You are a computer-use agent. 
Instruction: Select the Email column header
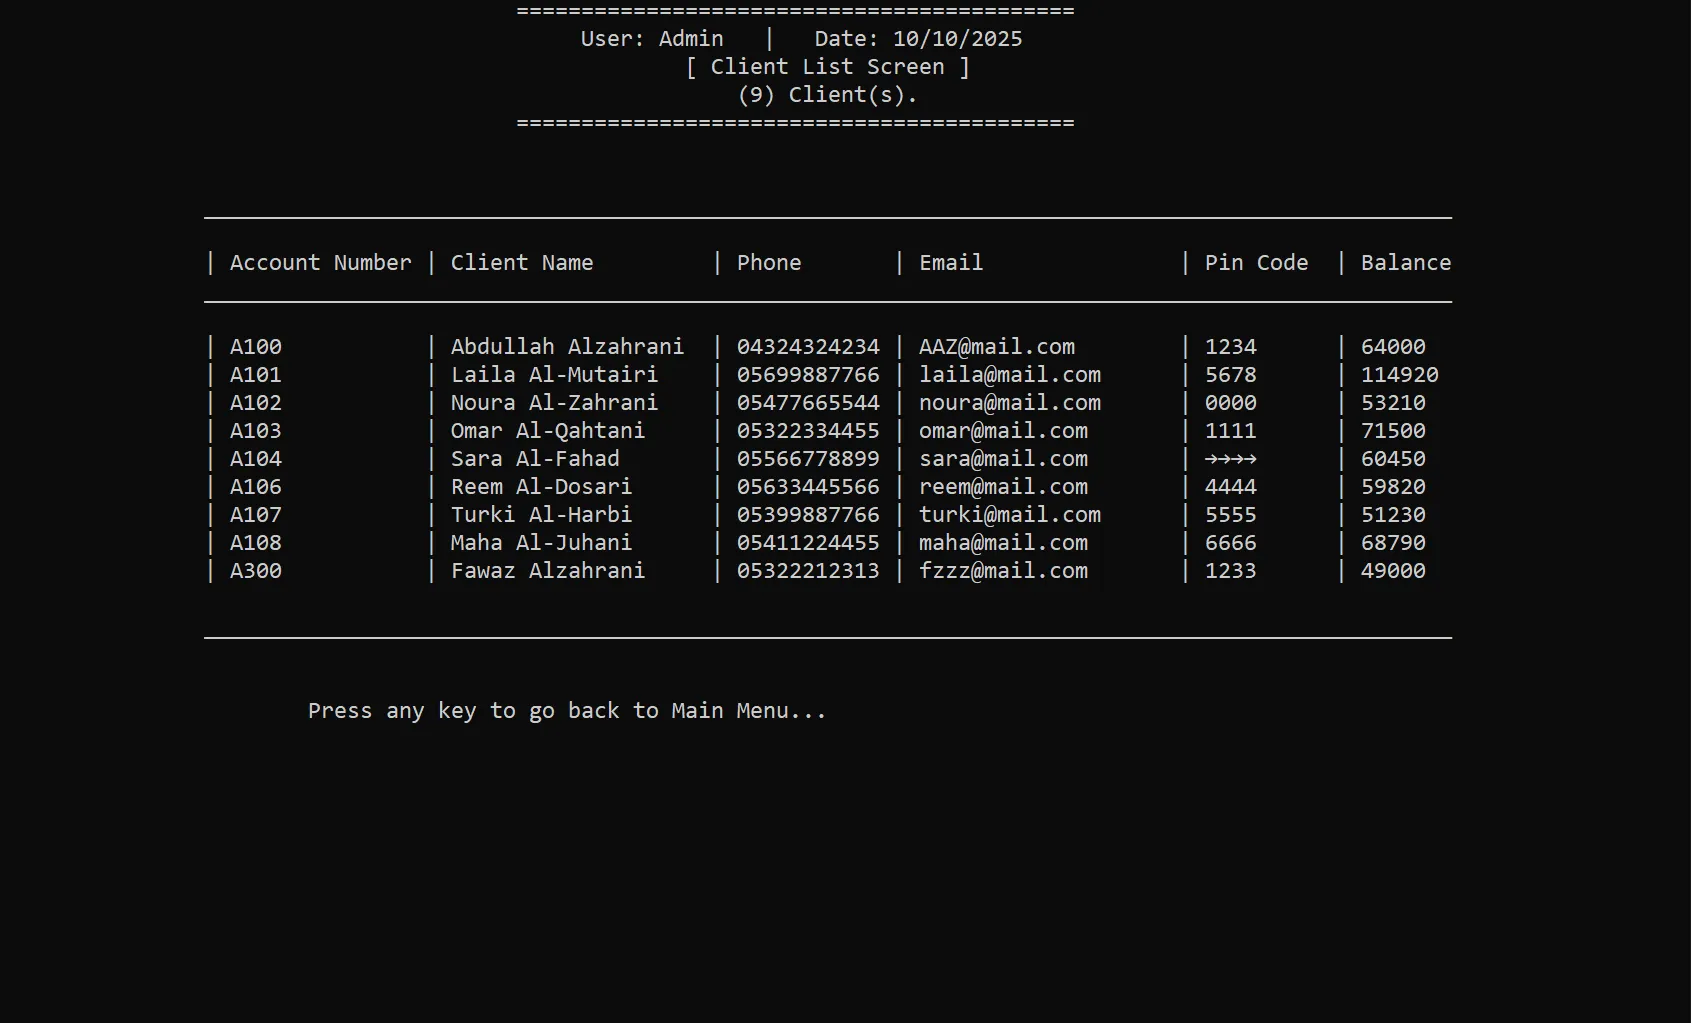pyautogui.click(x=950, y=263)
